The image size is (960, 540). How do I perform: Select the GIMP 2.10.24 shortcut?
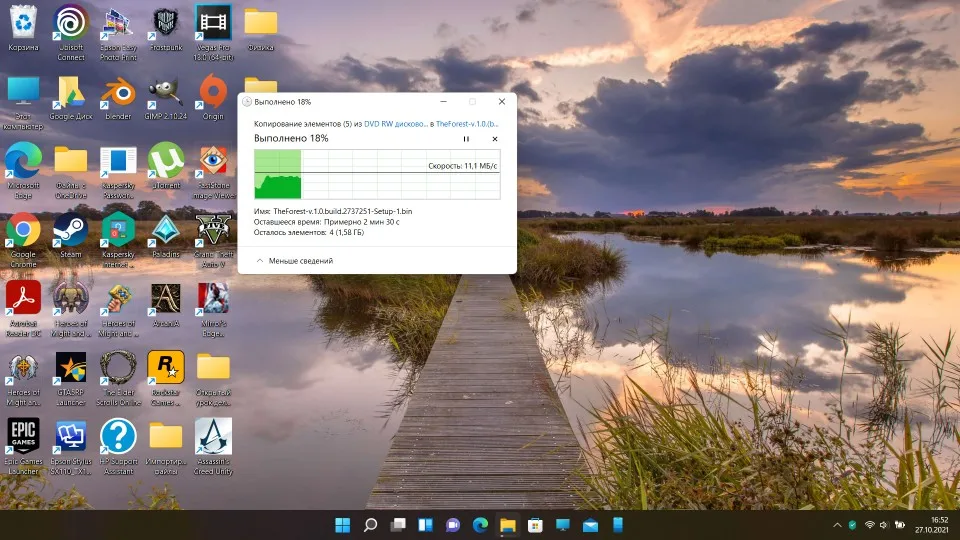coord(166,97)
